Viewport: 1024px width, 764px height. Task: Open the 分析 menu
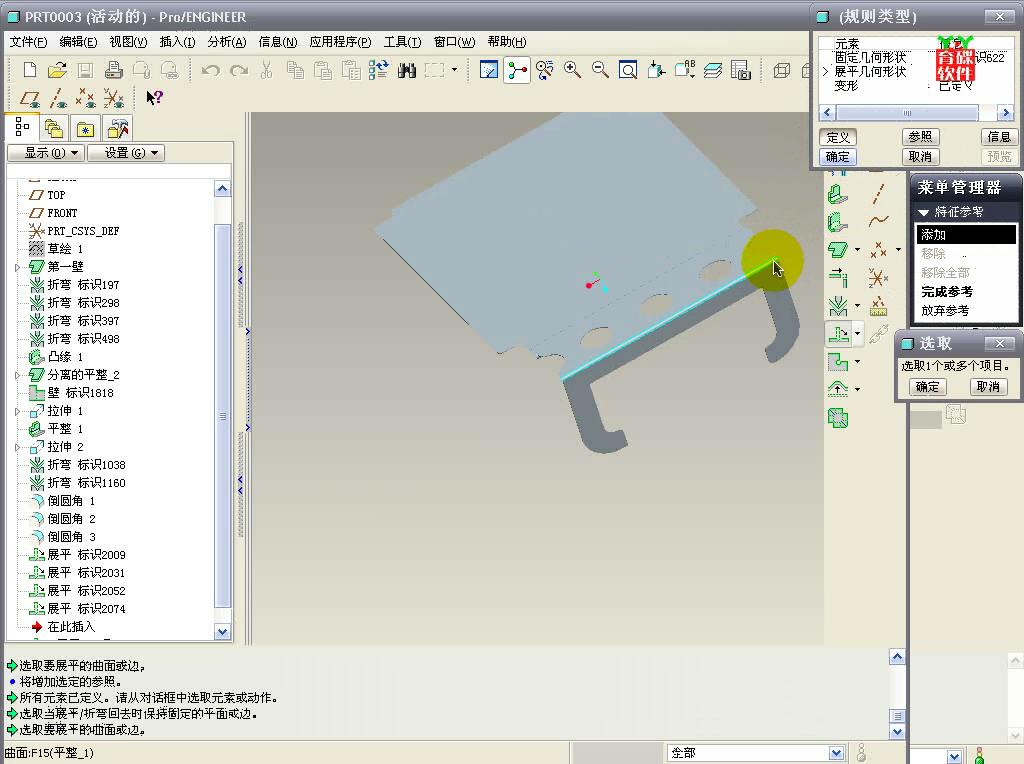pyautogui.click(x=227, y=42)
